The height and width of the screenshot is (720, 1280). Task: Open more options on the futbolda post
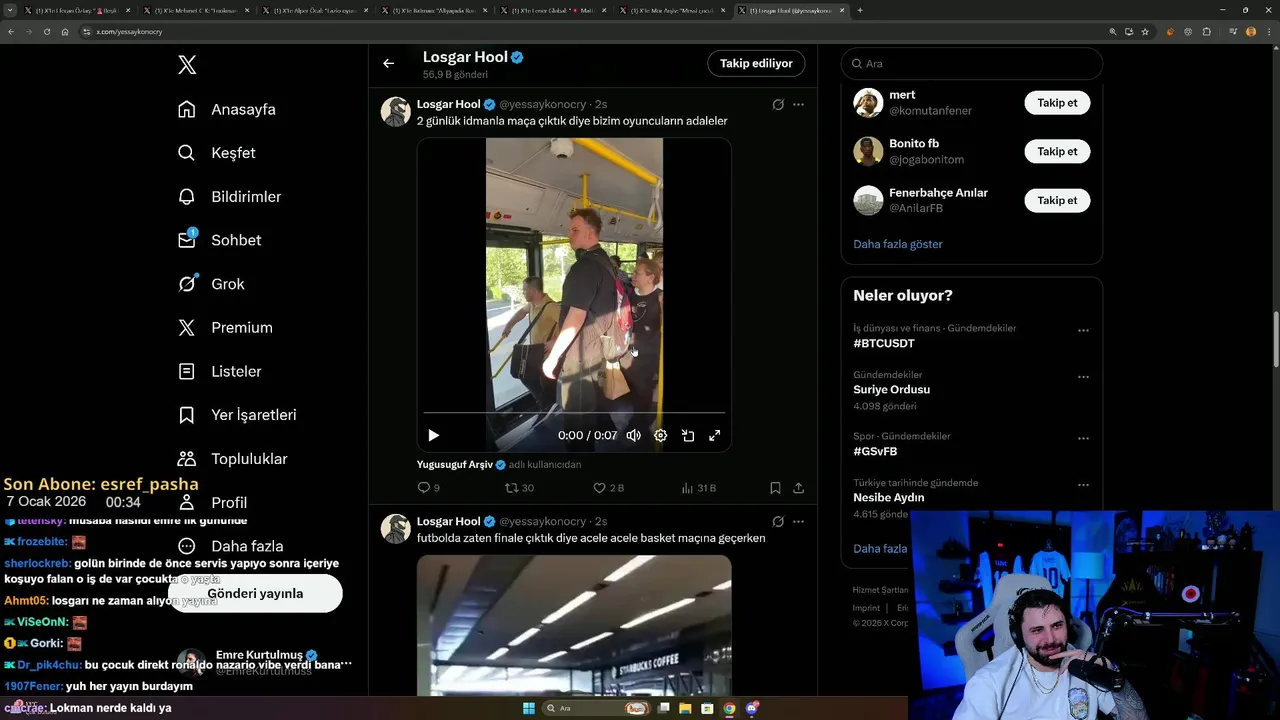798,521
